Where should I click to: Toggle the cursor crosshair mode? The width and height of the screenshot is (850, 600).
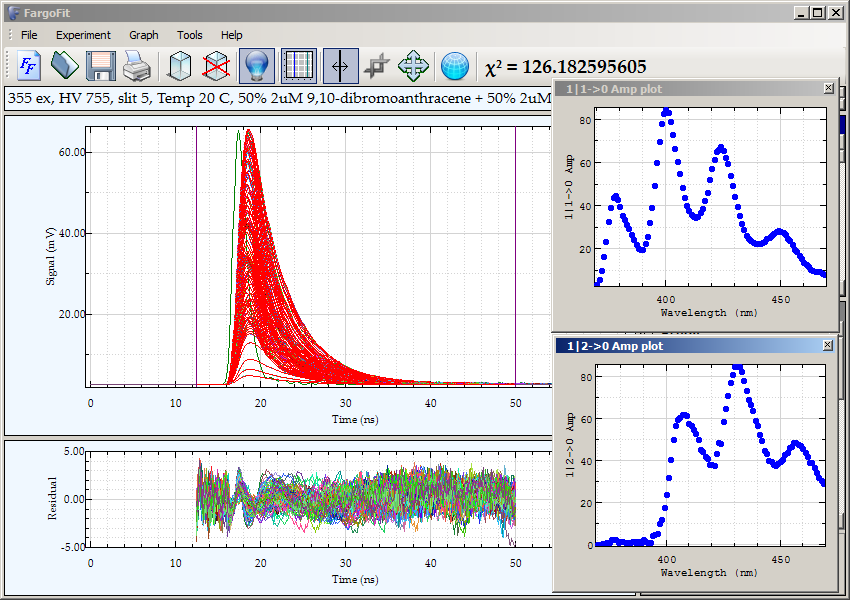[x=338, y=65]
